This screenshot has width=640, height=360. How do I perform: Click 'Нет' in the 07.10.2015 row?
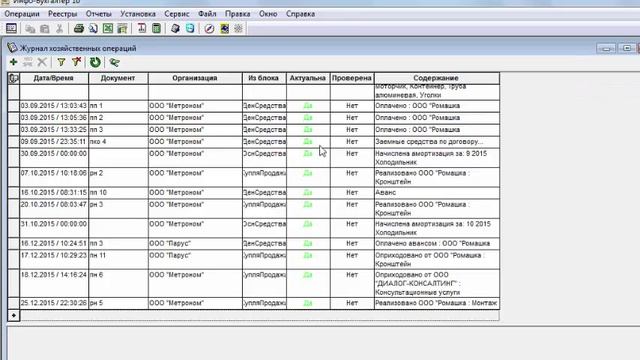point(352,173)
